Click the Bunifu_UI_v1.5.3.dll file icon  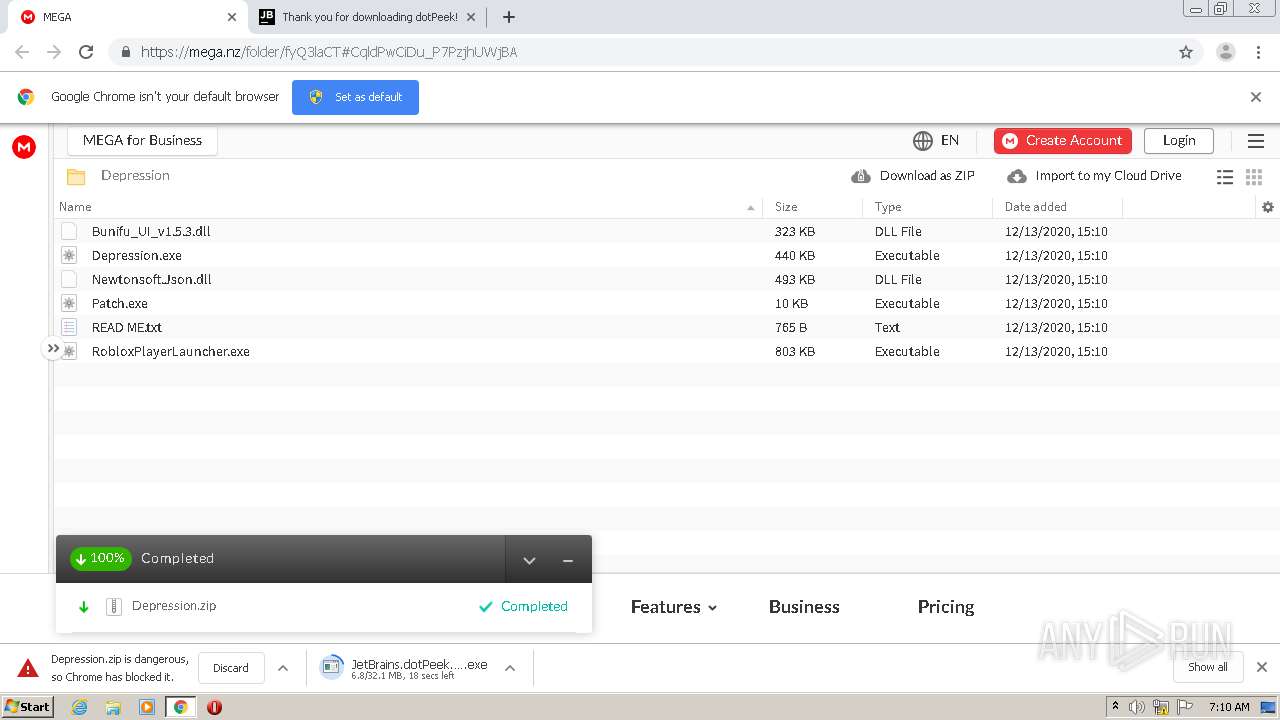coord(69,231)
